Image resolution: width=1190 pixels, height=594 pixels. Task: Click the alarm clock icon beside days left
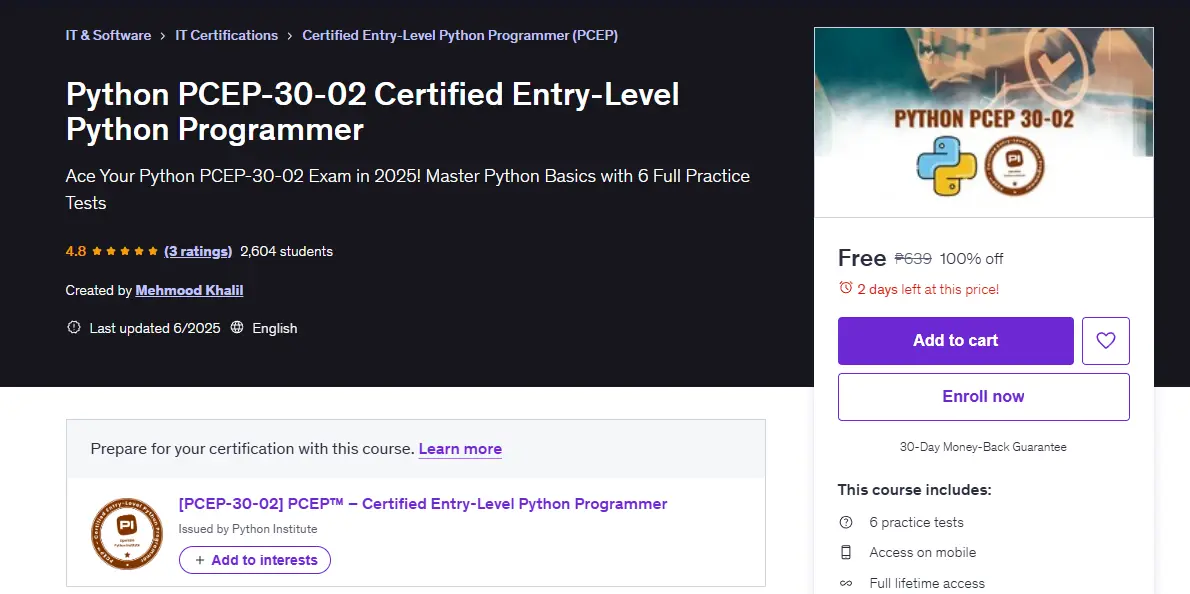(x=845, y=288)
